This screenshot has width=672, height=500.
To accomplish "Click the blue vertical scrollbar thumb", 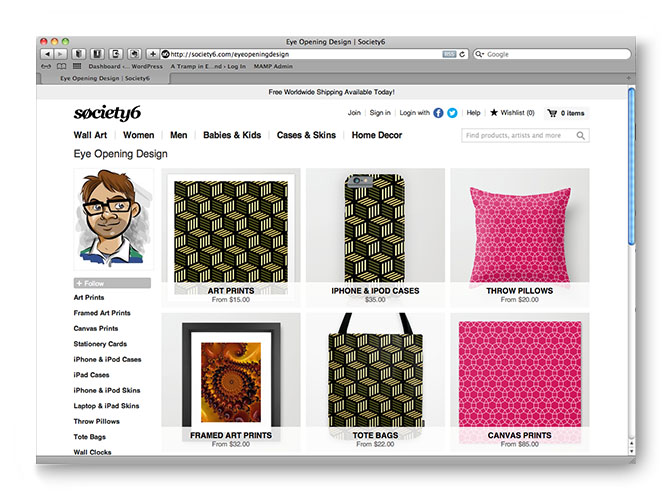I will click(631, 166).
